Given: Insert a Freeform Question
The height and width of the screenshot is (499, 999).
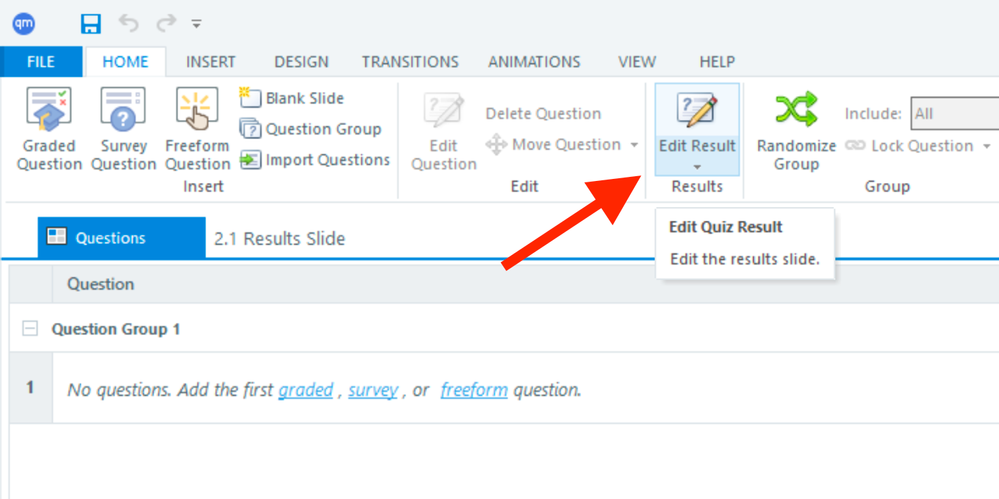Looking at the screenshot, I should click(x=197, y=130).
